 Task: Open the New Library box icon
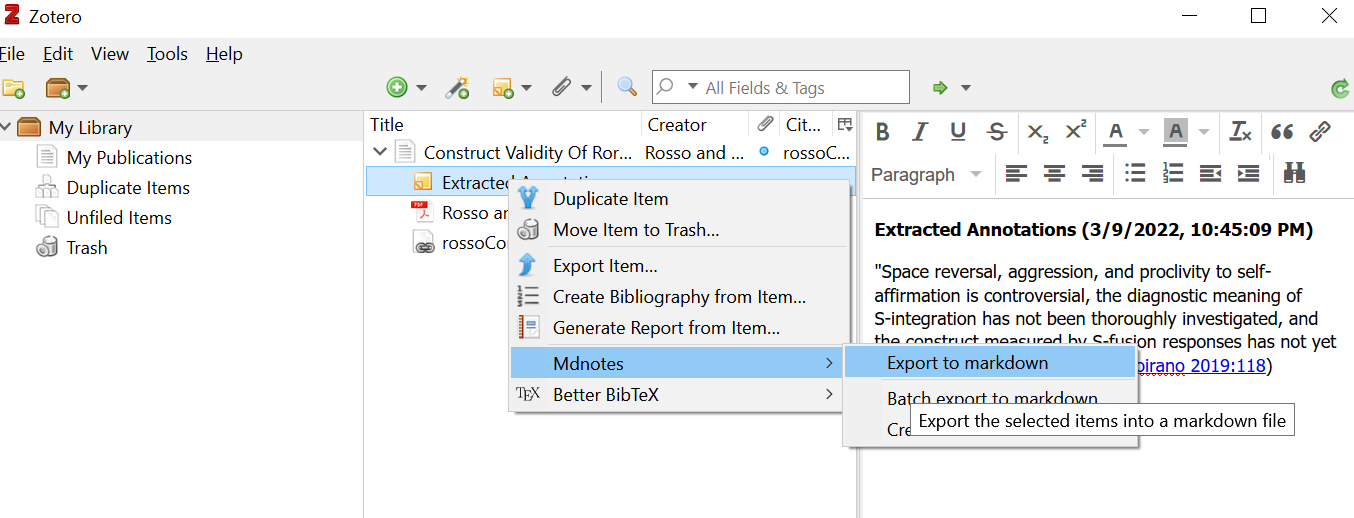click(58, 88)
